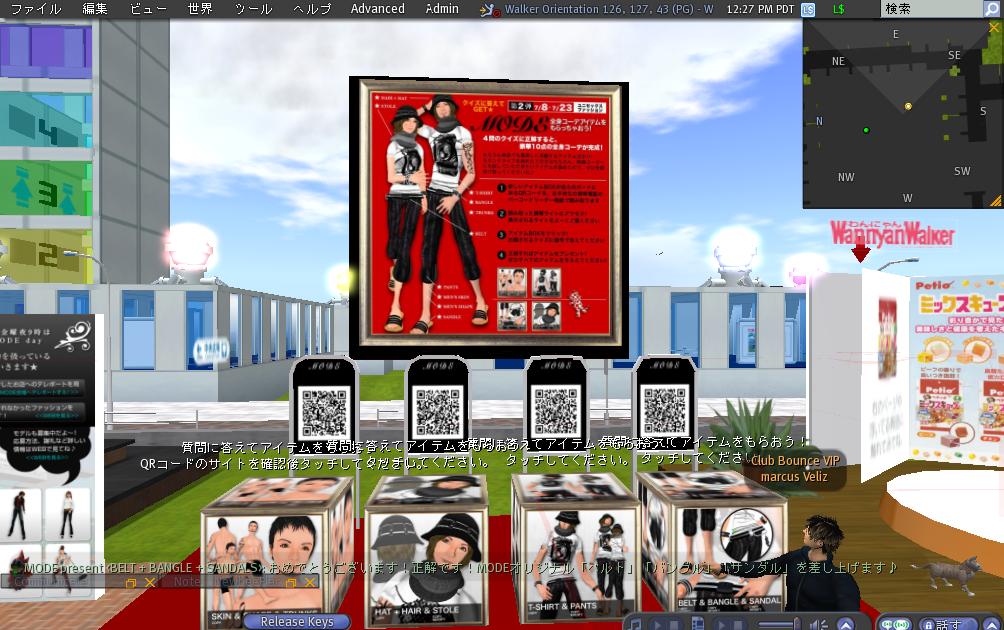
Task: Stop the parcel media
Action: (x=738, y=624)
